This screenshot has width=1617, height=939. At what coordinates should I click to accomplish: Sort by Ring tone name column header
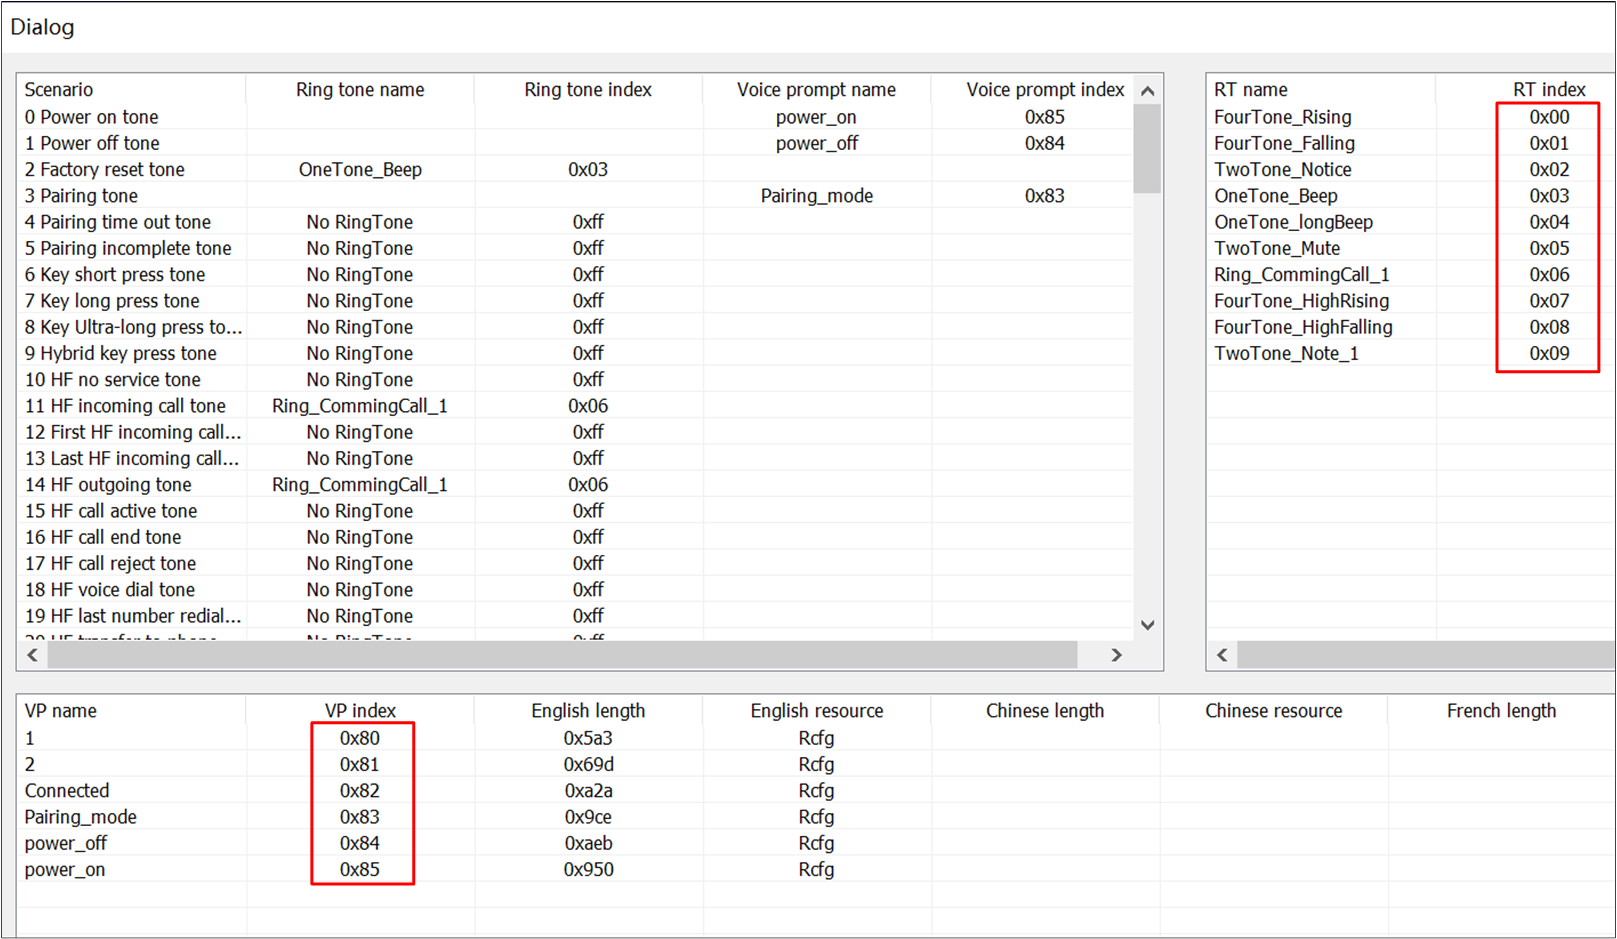click(x=360, y=90)
